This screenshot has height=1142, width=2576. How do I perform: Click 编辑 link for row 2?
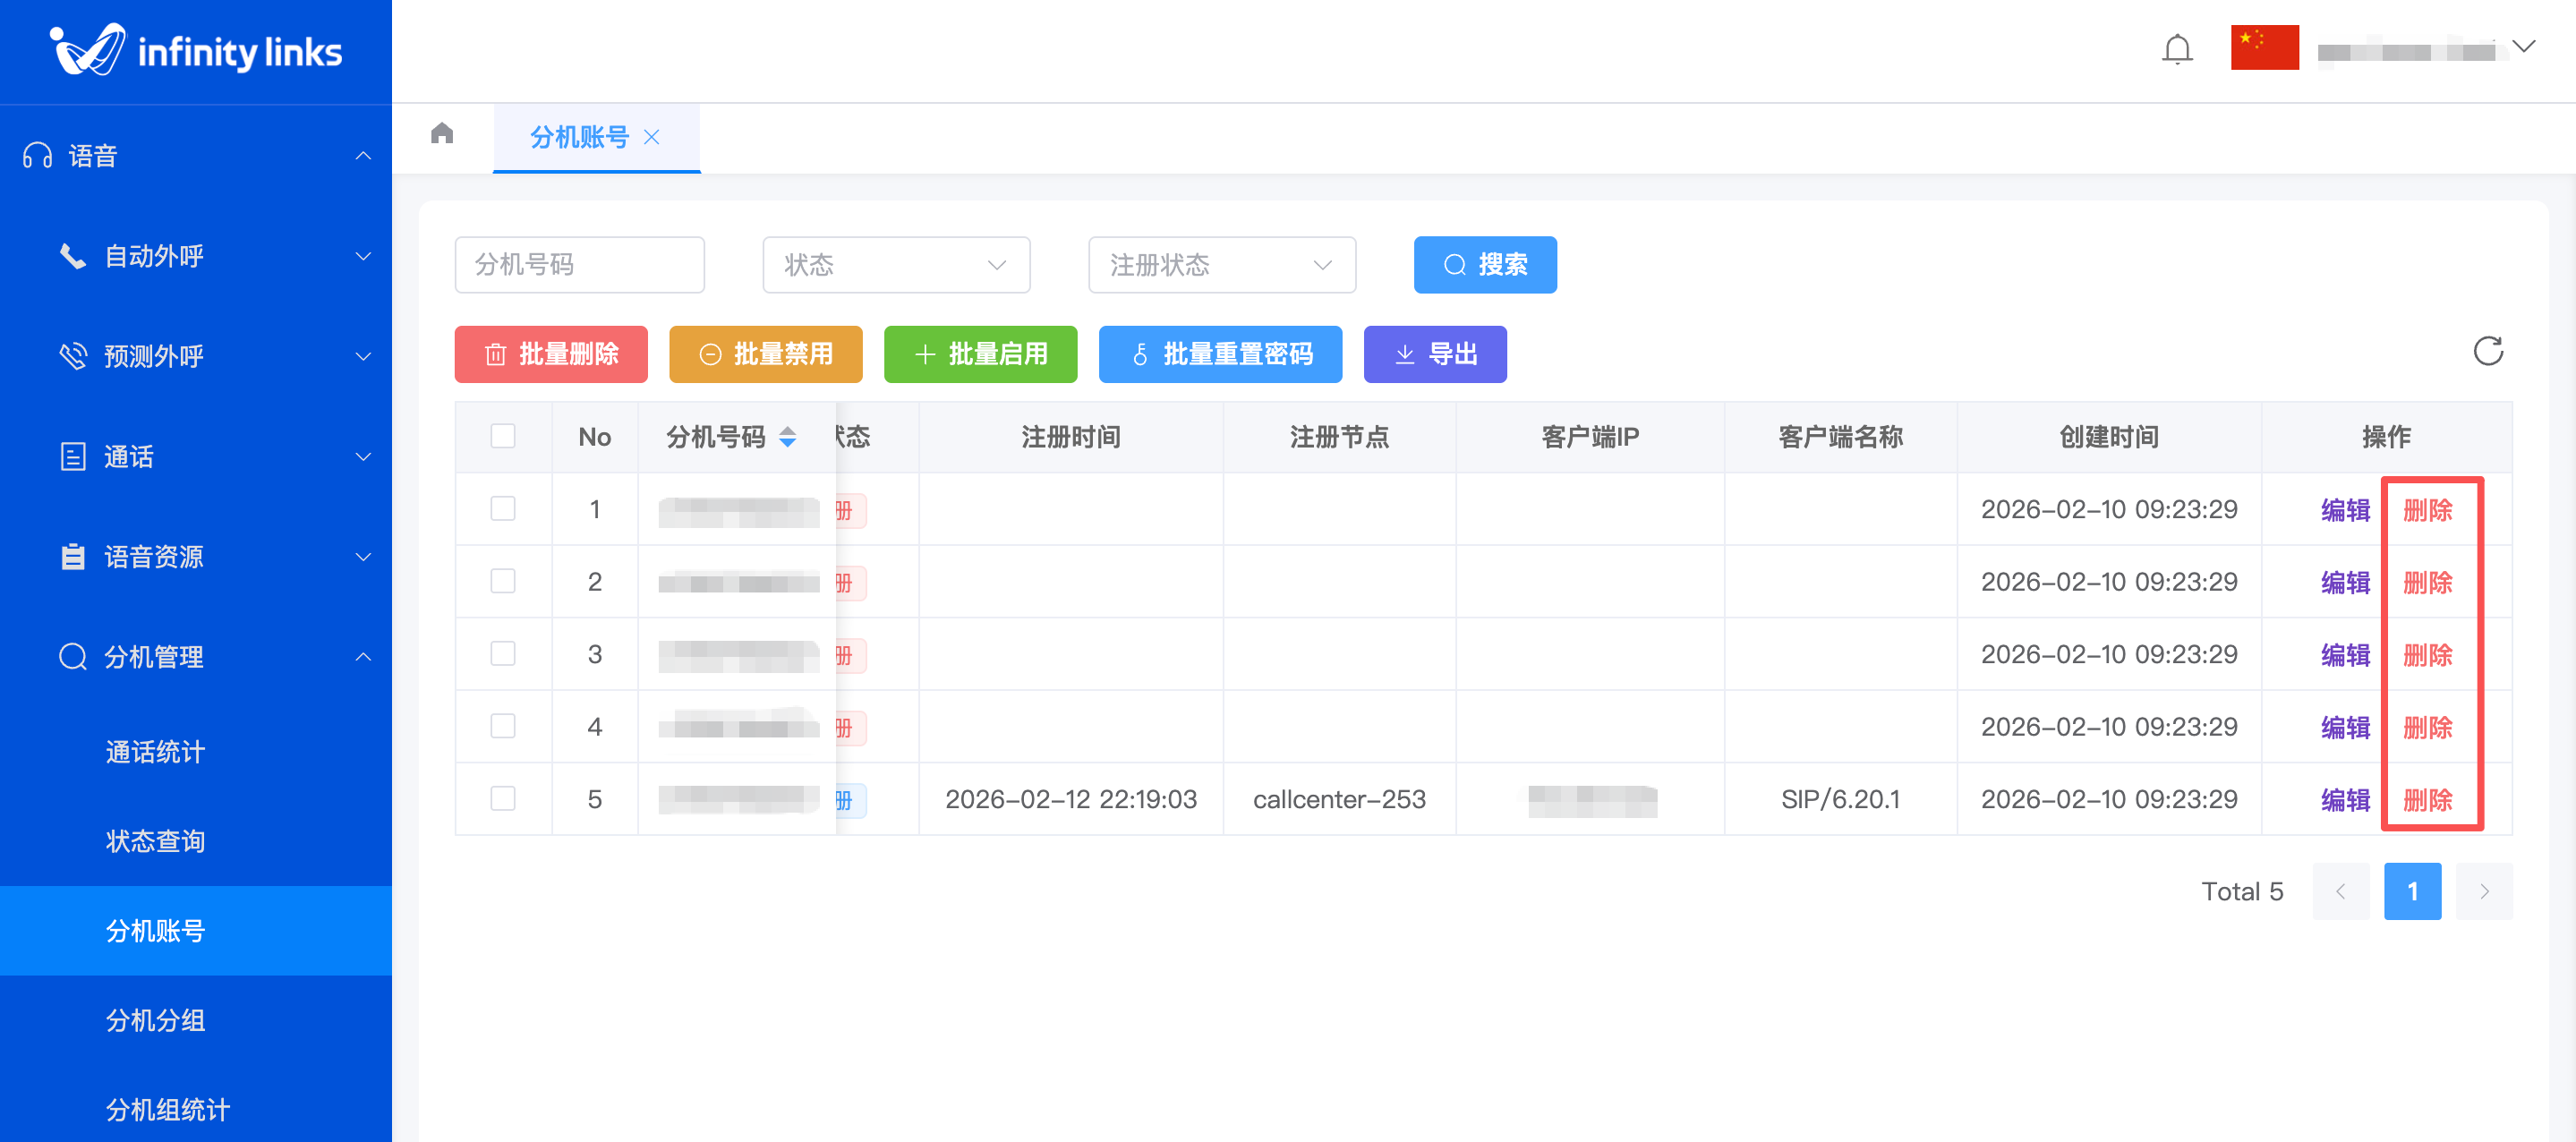coord(2345,582)
